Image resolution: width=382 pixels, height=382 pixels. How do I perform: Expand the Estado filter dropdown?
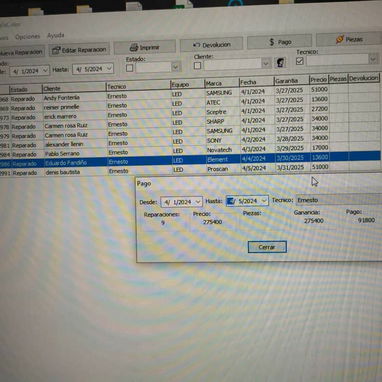click(176, 67)
